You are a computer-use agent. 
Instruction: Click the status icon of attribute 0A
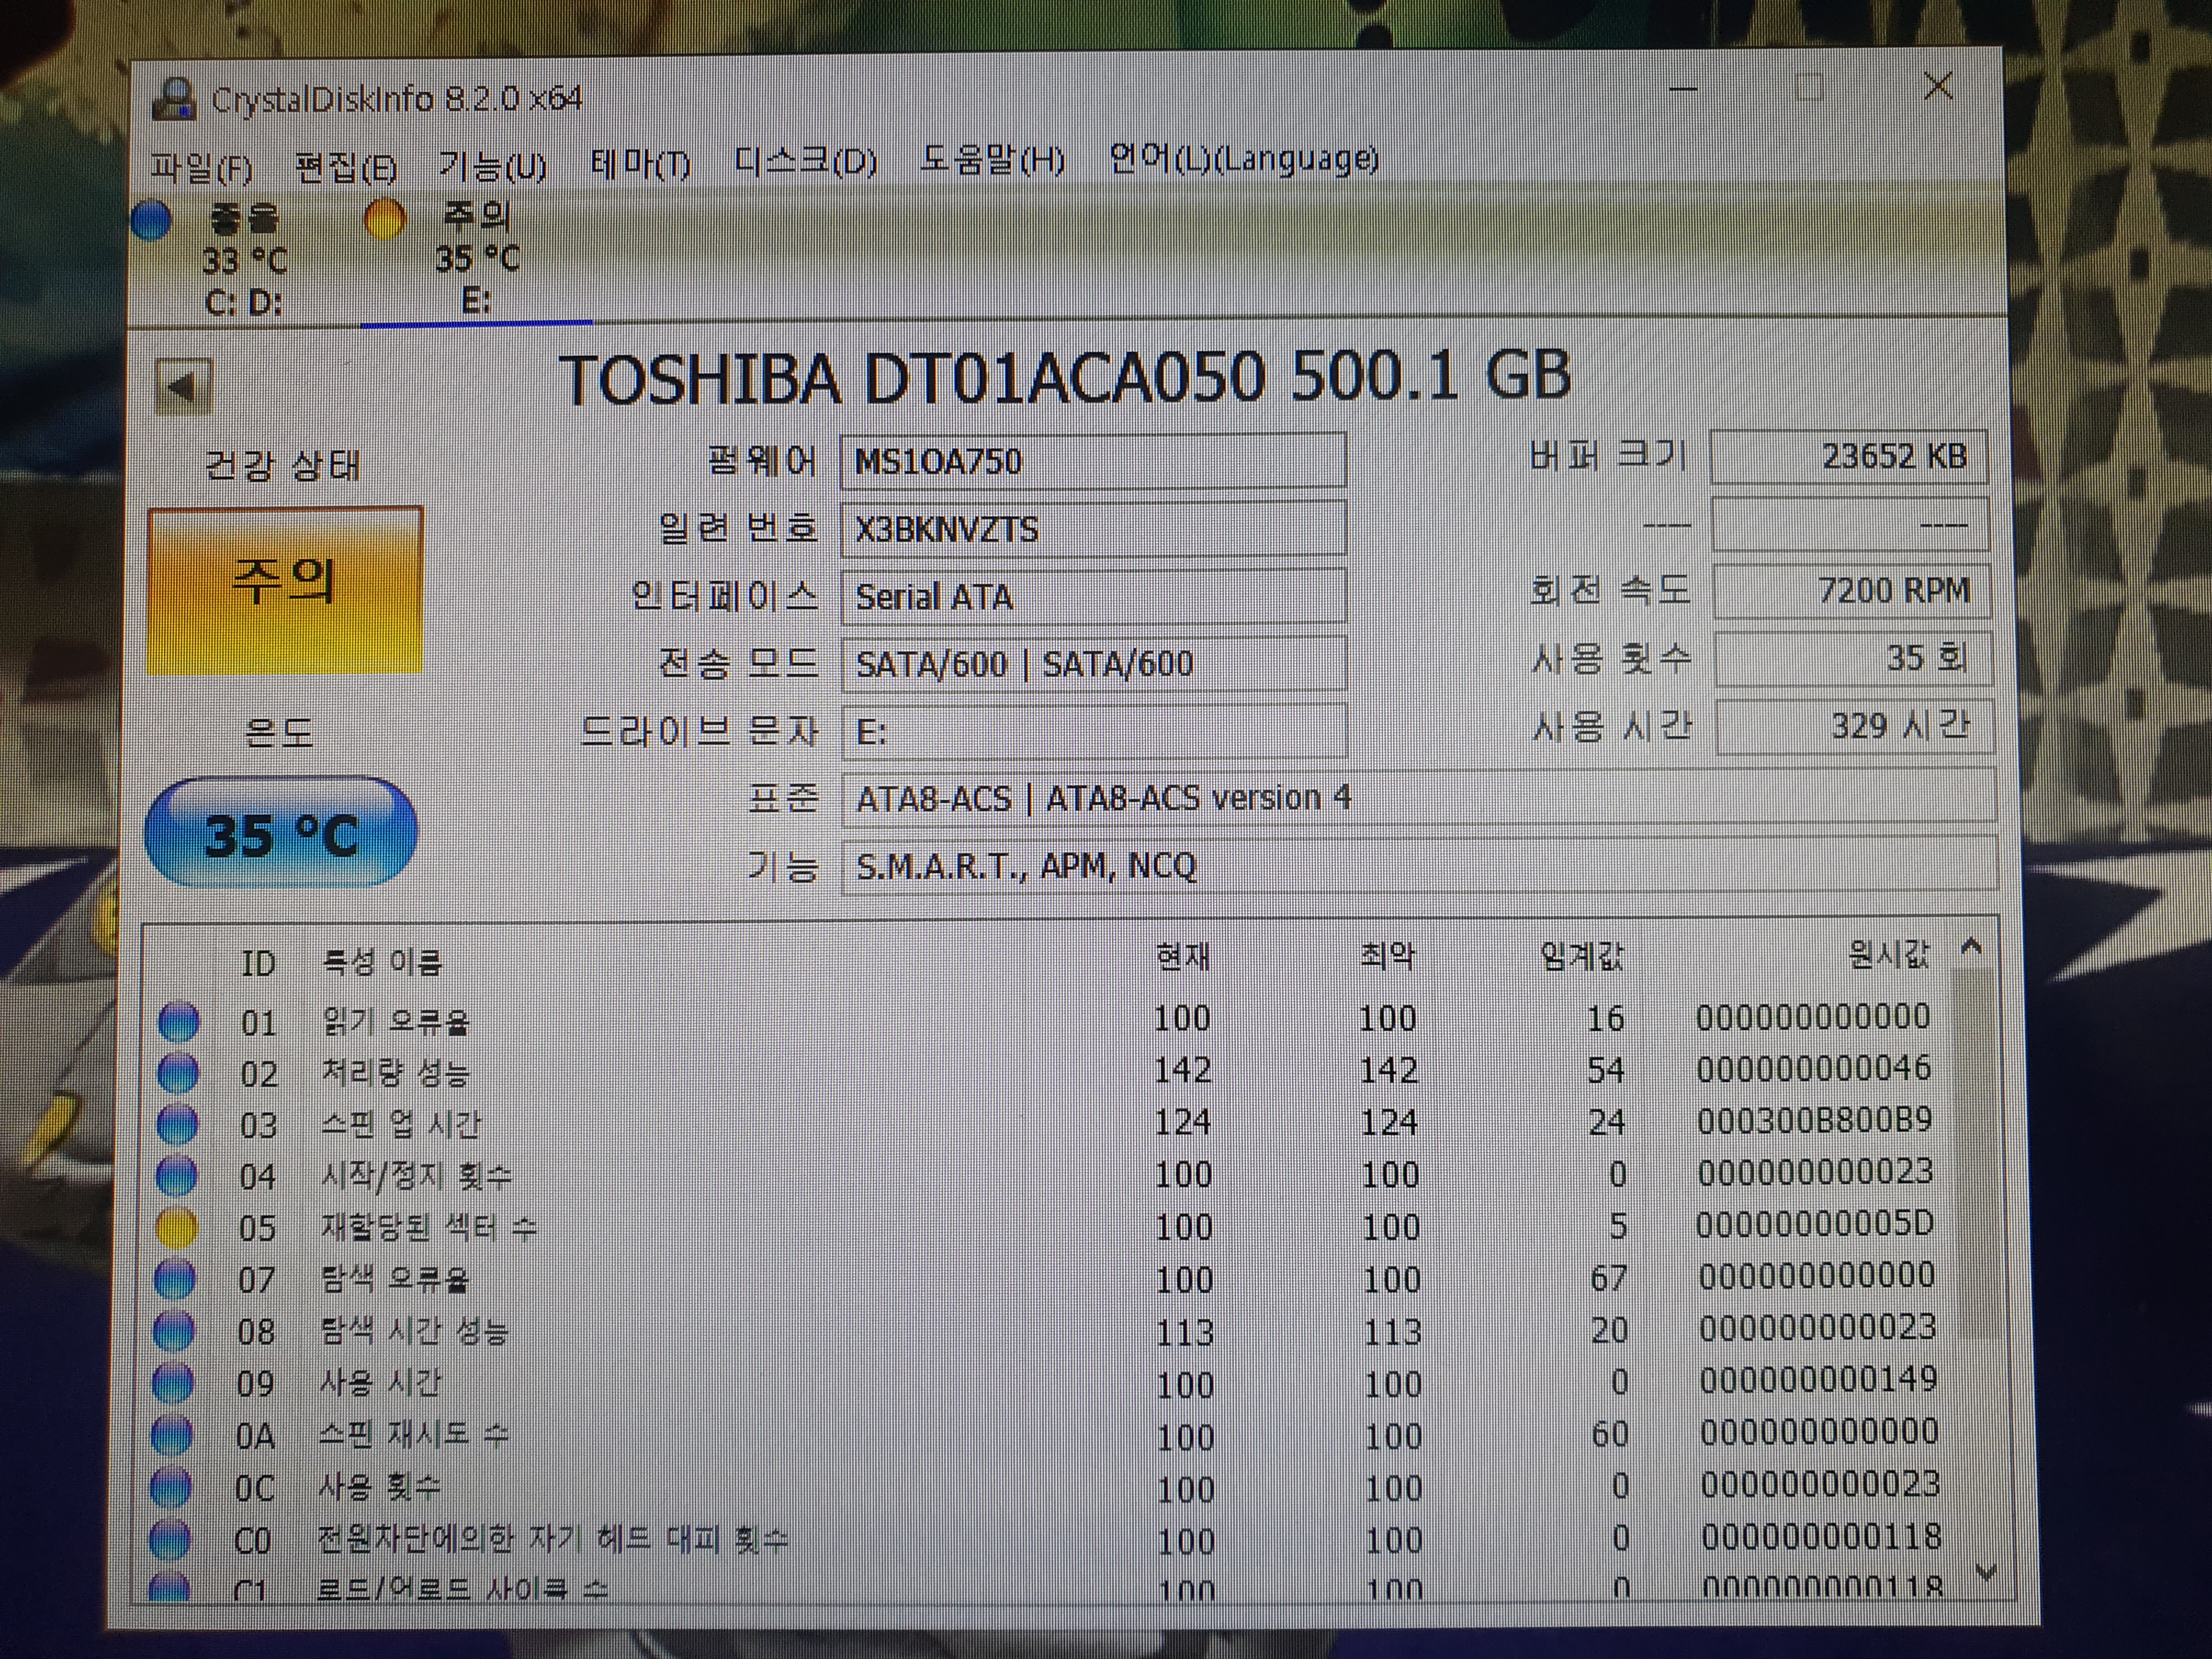[x=172, y=1436]
